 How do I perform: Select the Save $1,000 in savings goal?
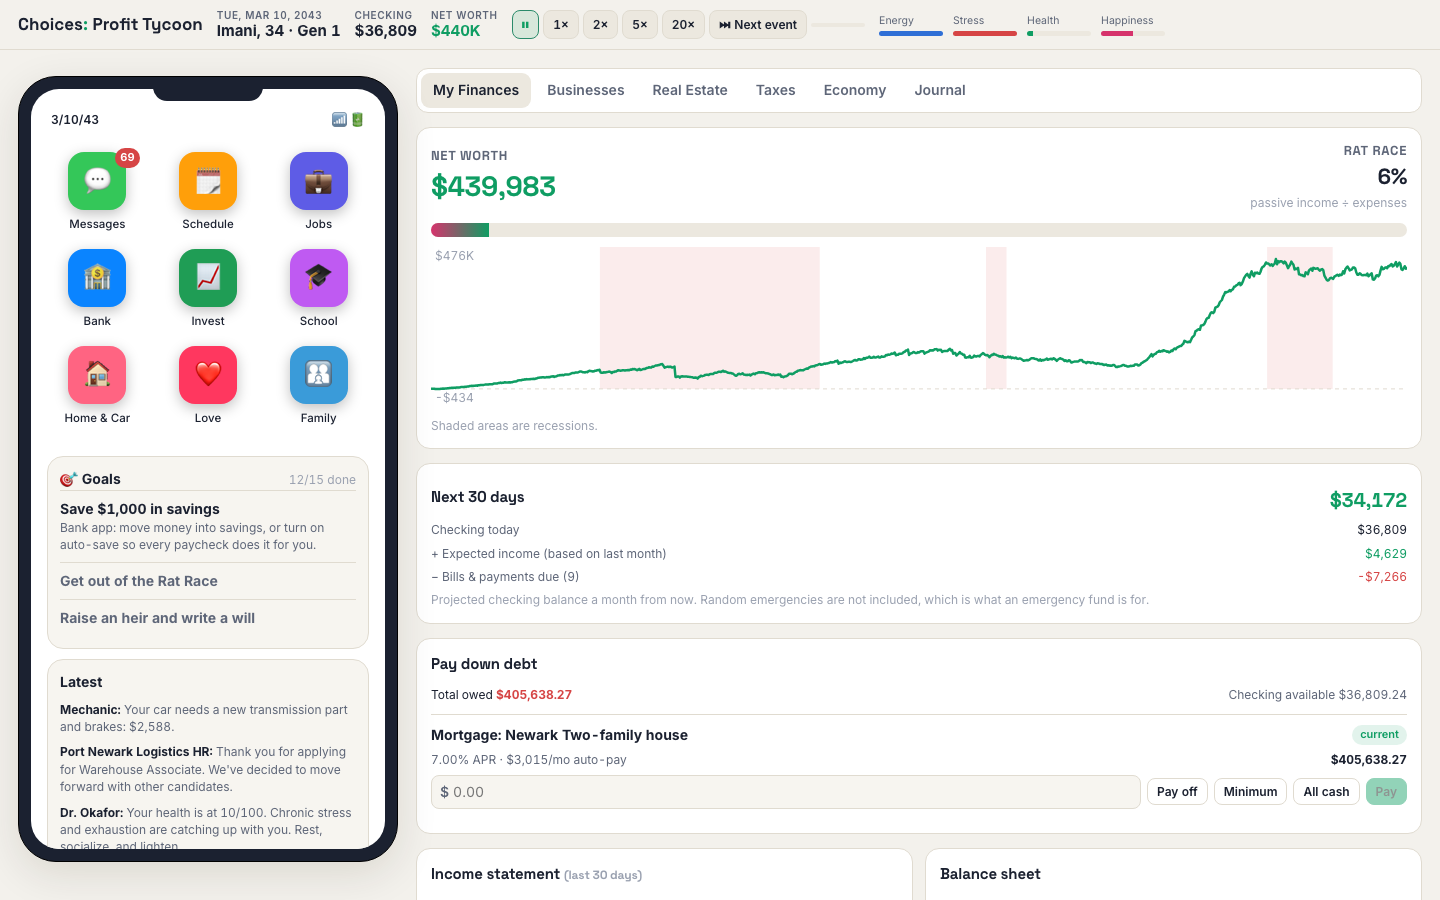208,527
